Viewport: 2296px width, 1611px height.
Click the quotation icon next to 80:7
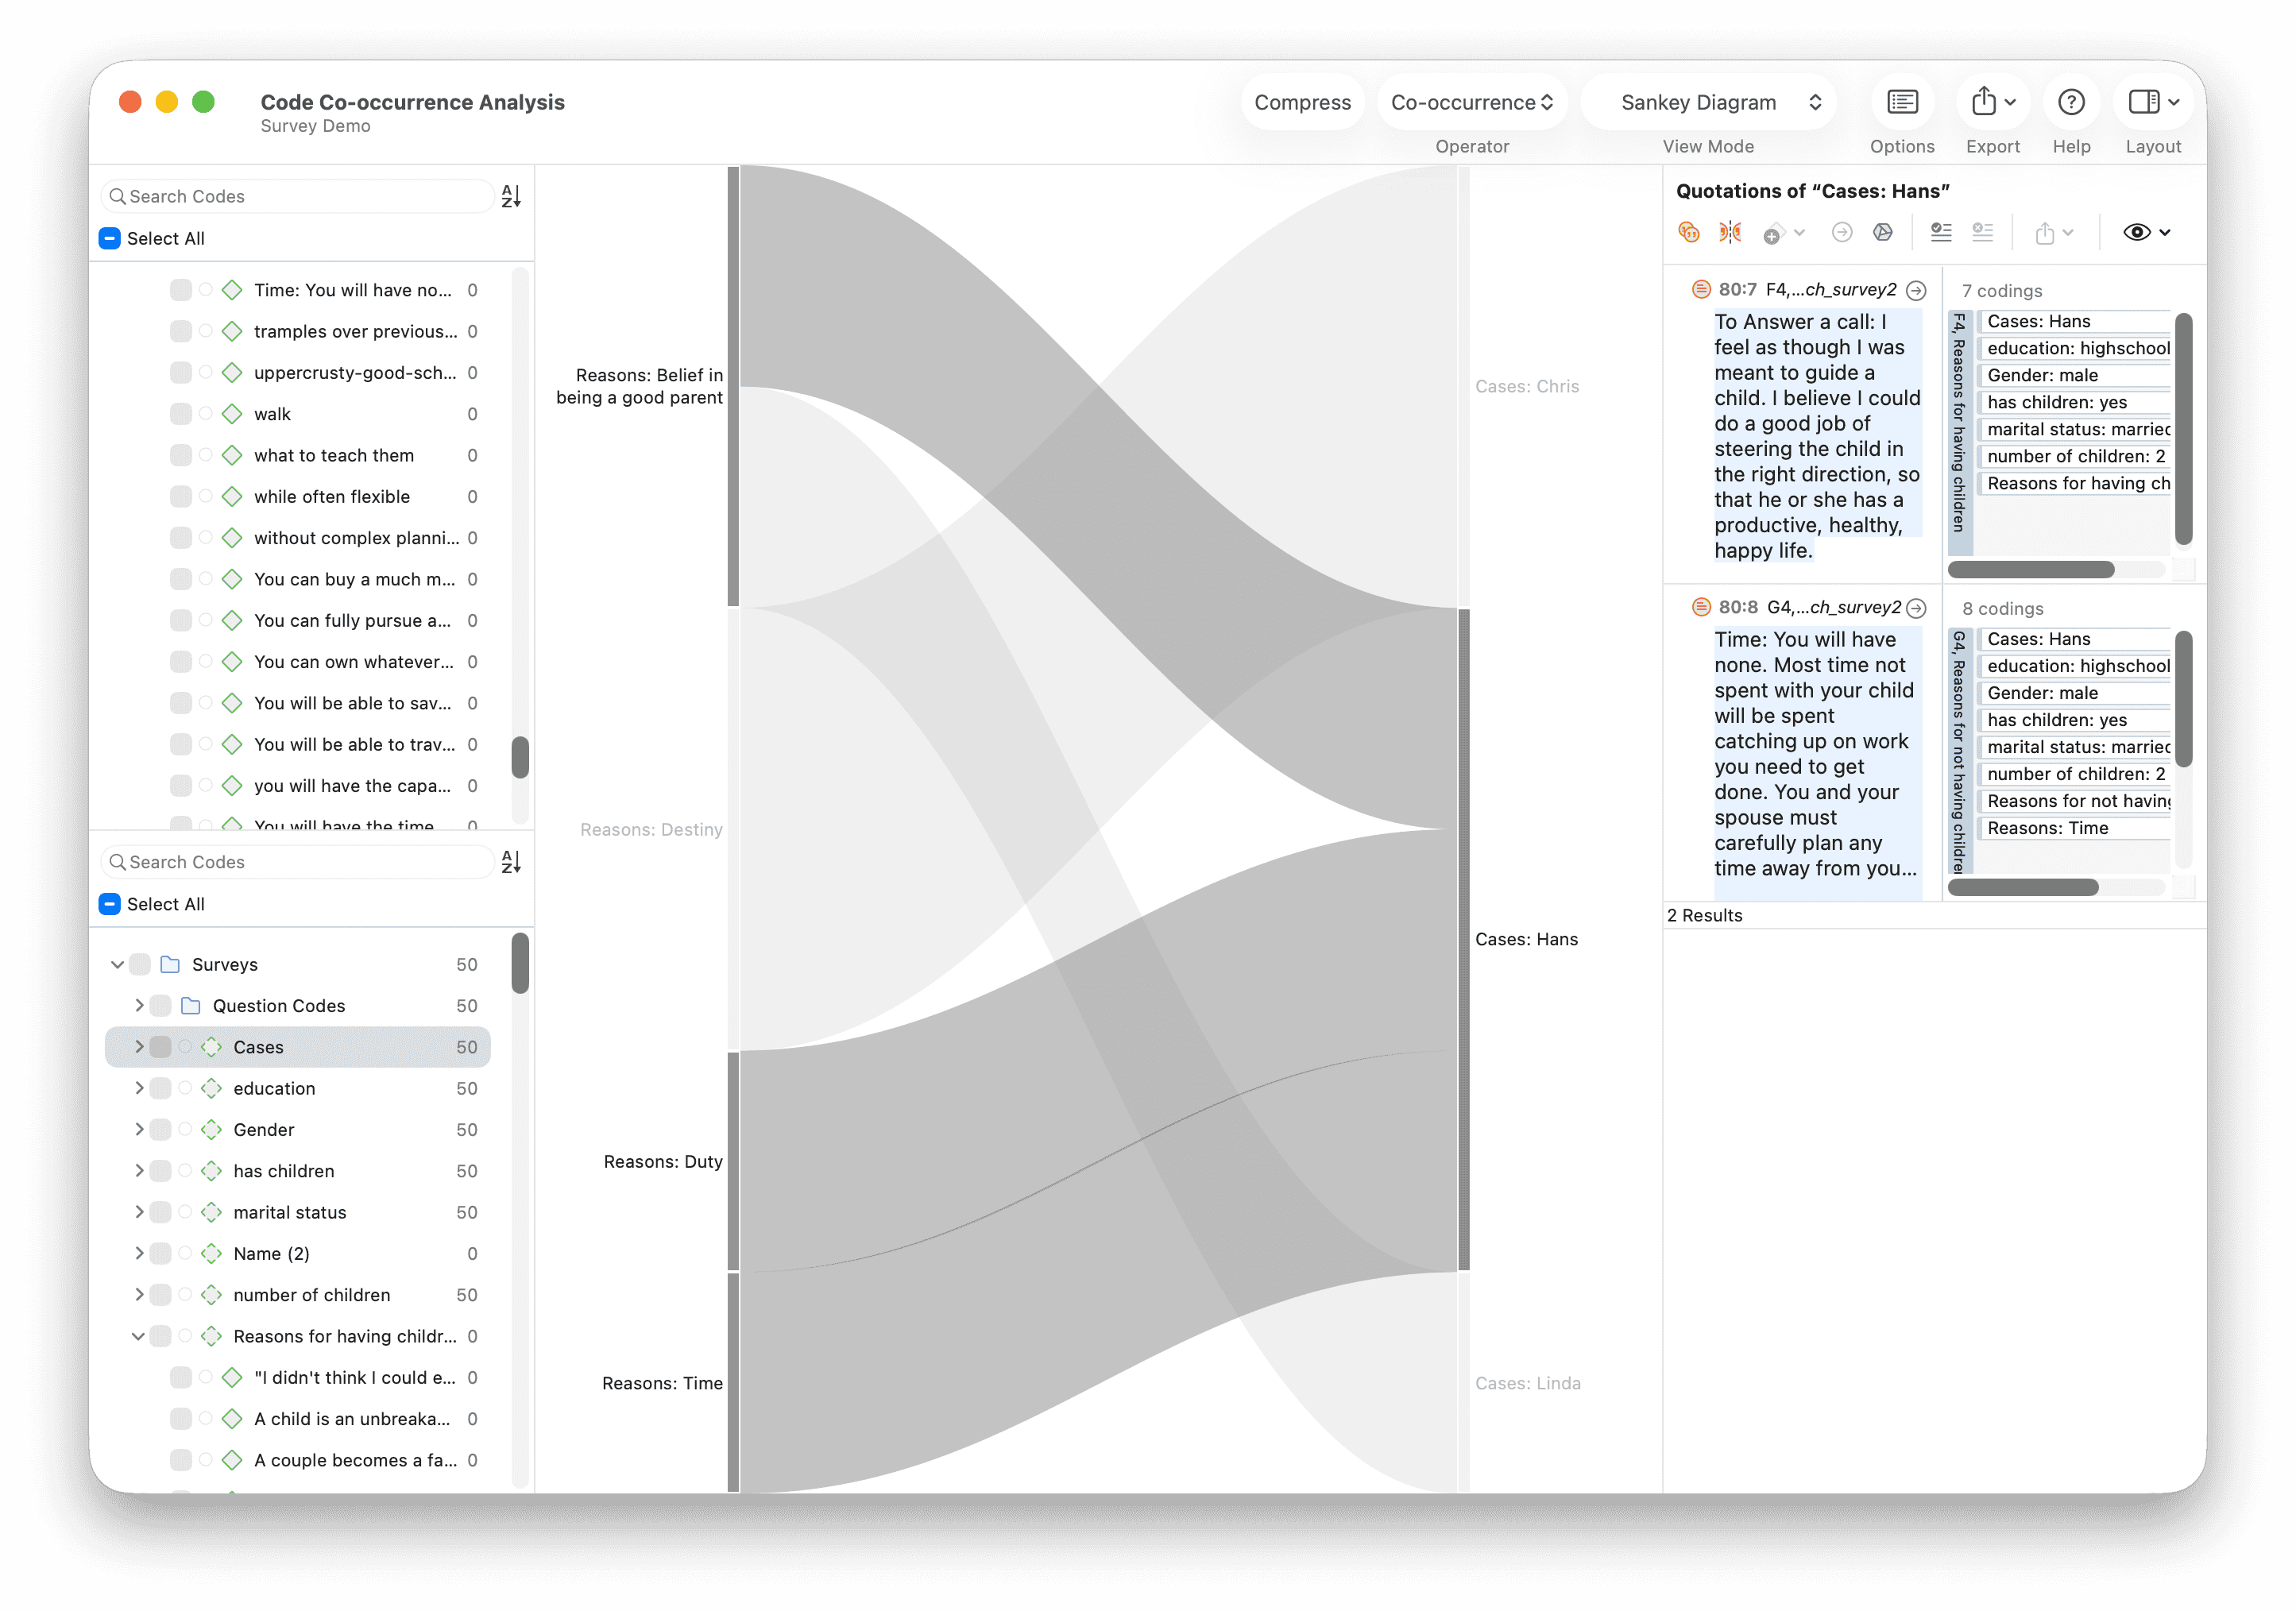point(1701,289)
